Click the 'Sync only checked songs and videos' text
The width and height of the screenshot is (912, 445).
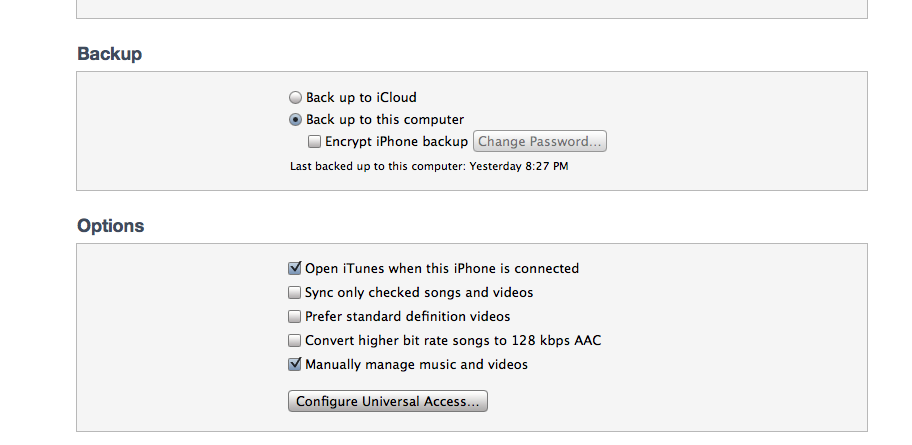tap(419, 293)
